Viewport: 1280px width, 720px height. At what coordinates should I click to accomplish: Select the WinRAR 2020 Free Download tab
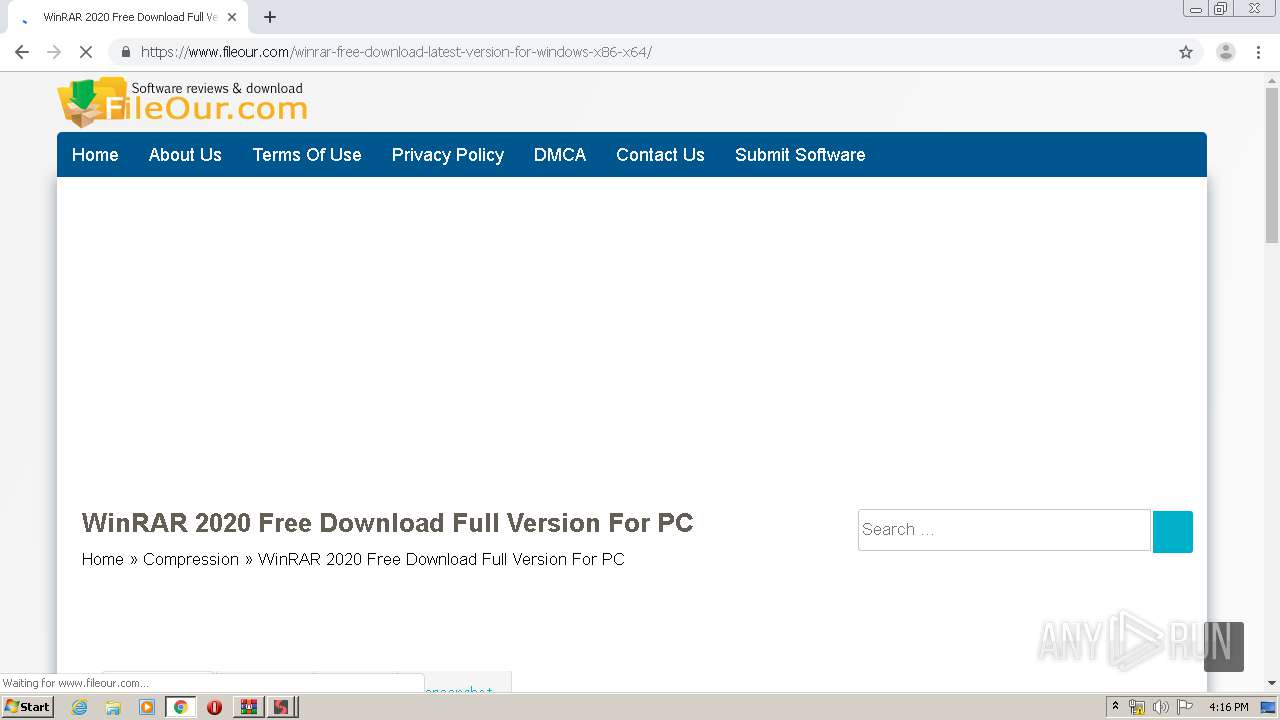[x=127, y=17]
